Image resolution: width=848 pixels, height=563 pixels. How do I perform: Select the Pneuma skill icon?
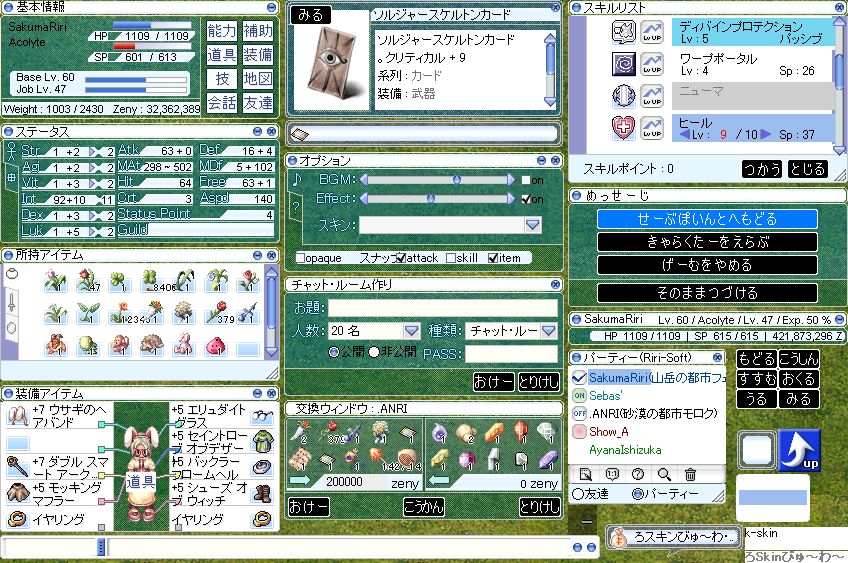click(623, 96)
